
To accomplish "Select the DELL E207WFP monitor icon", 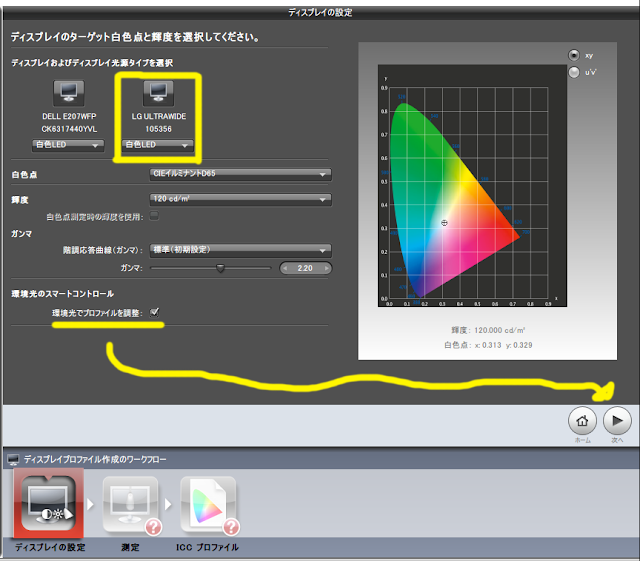I will pyautogui.click(x=69, y=92).
